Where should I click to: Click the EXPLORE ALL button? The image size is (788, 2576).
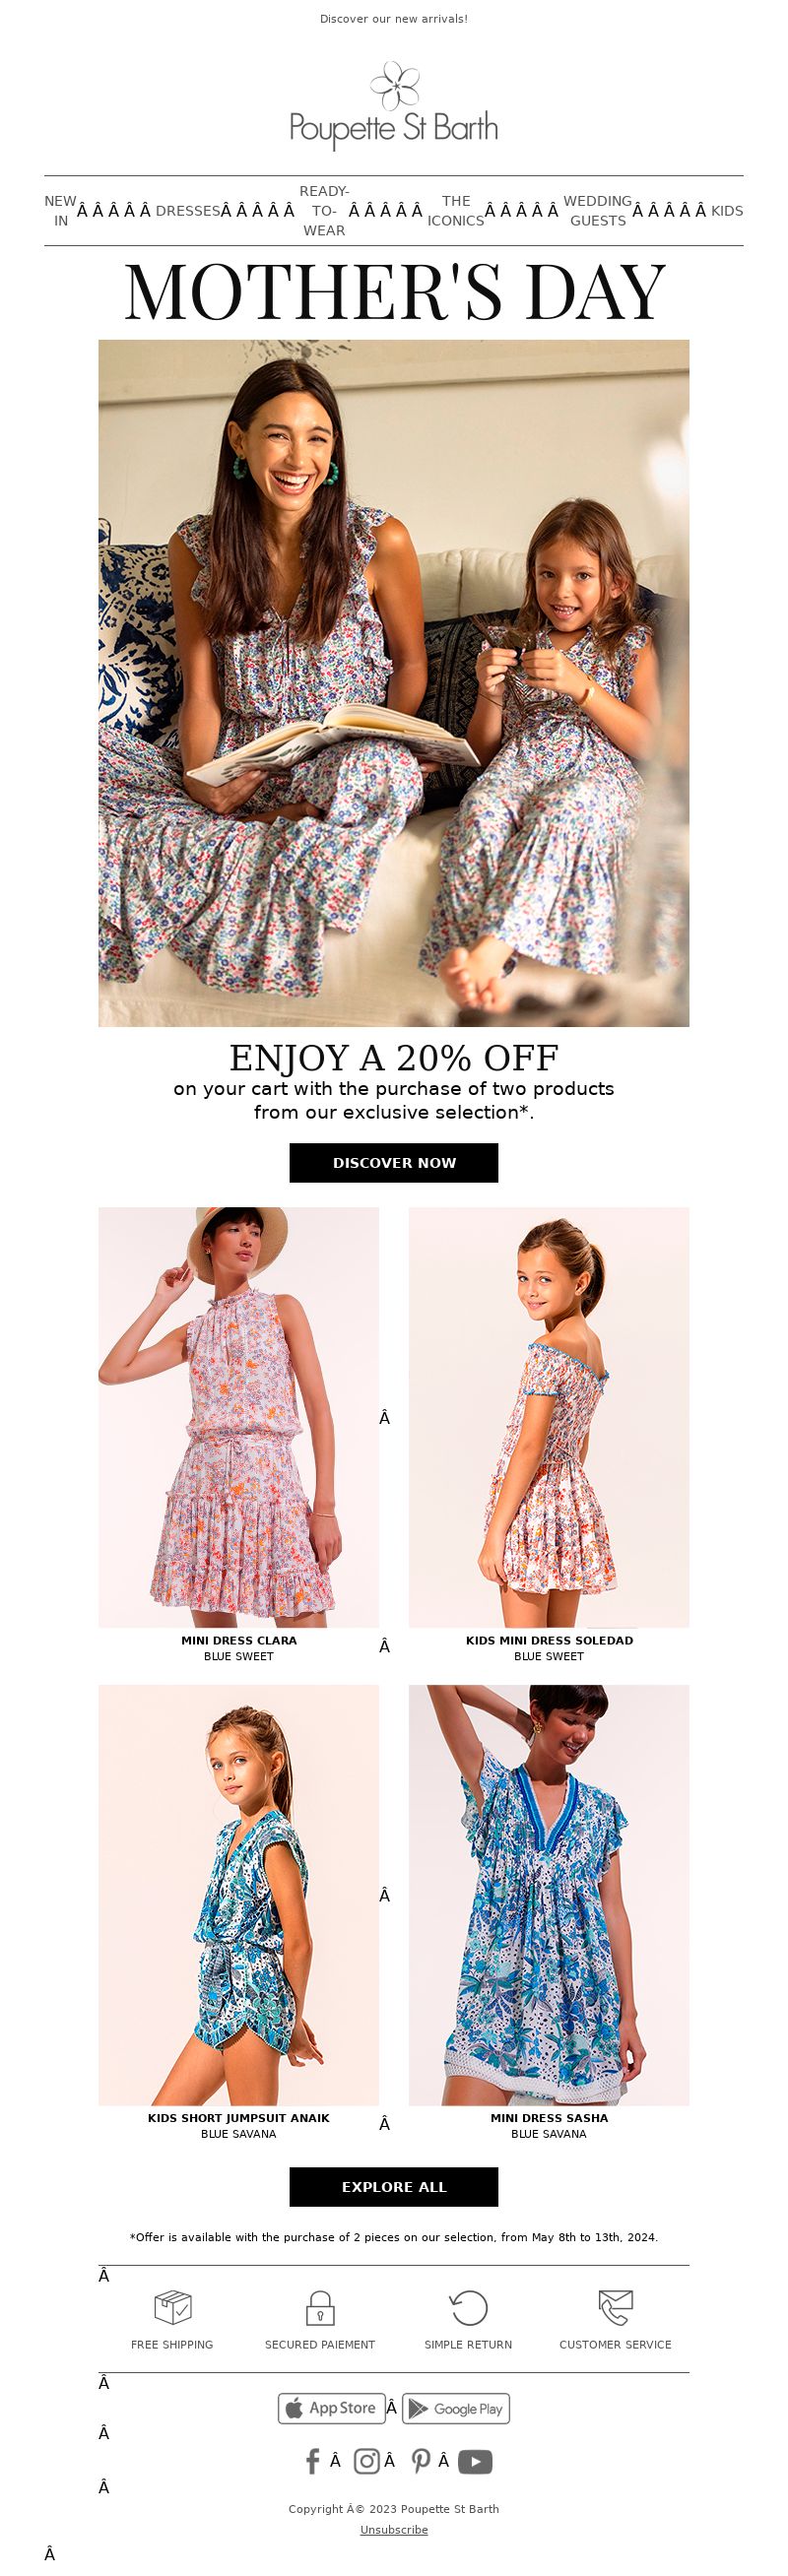point(394,2187)
